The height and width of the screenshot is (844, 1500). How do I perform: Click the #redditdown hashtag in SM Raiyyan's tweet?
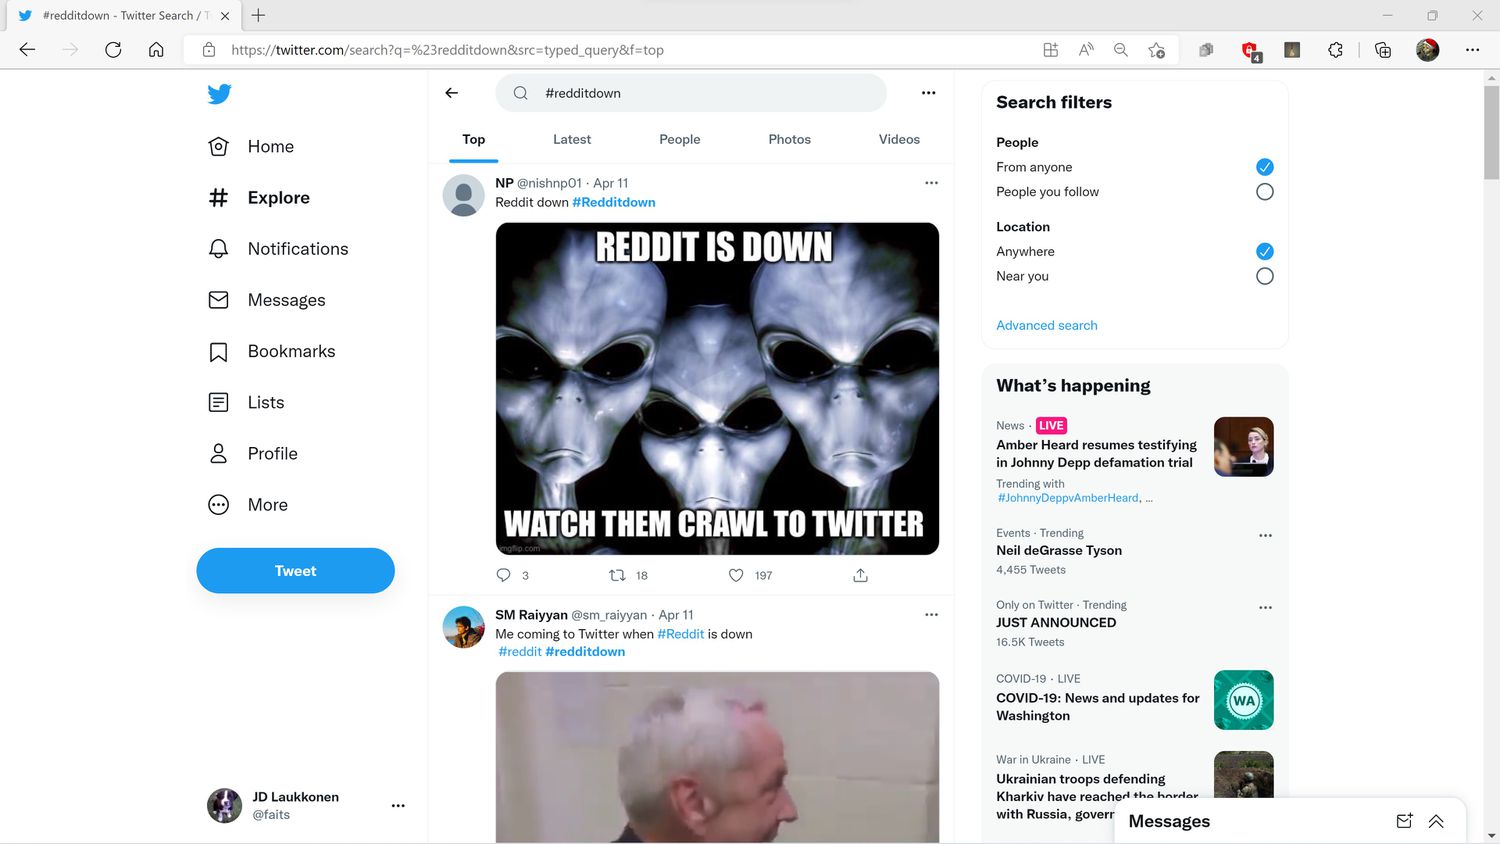585,651
